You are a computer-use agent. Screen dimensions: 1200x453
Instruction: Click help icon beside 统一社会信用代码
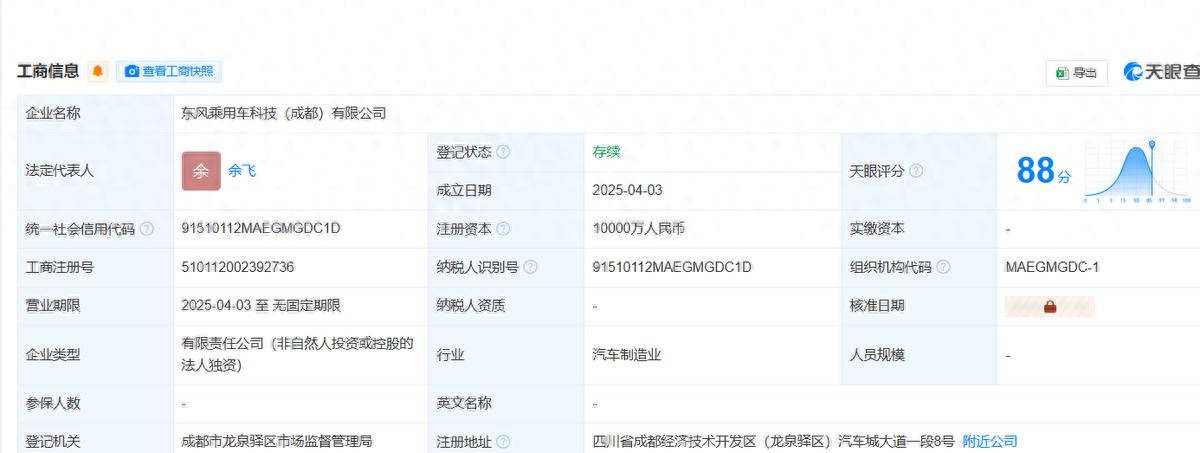(x=147, y=229)
